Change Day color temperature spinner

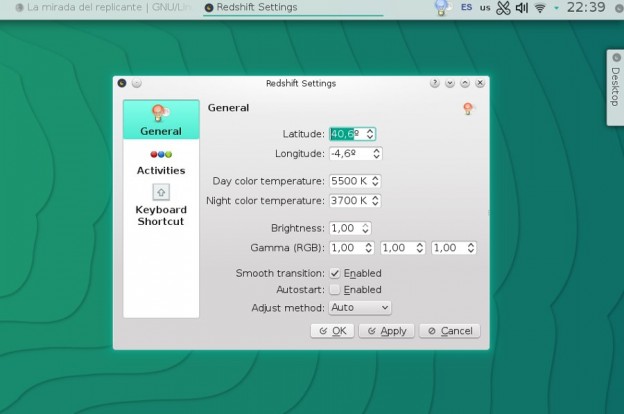click(375, 181)
